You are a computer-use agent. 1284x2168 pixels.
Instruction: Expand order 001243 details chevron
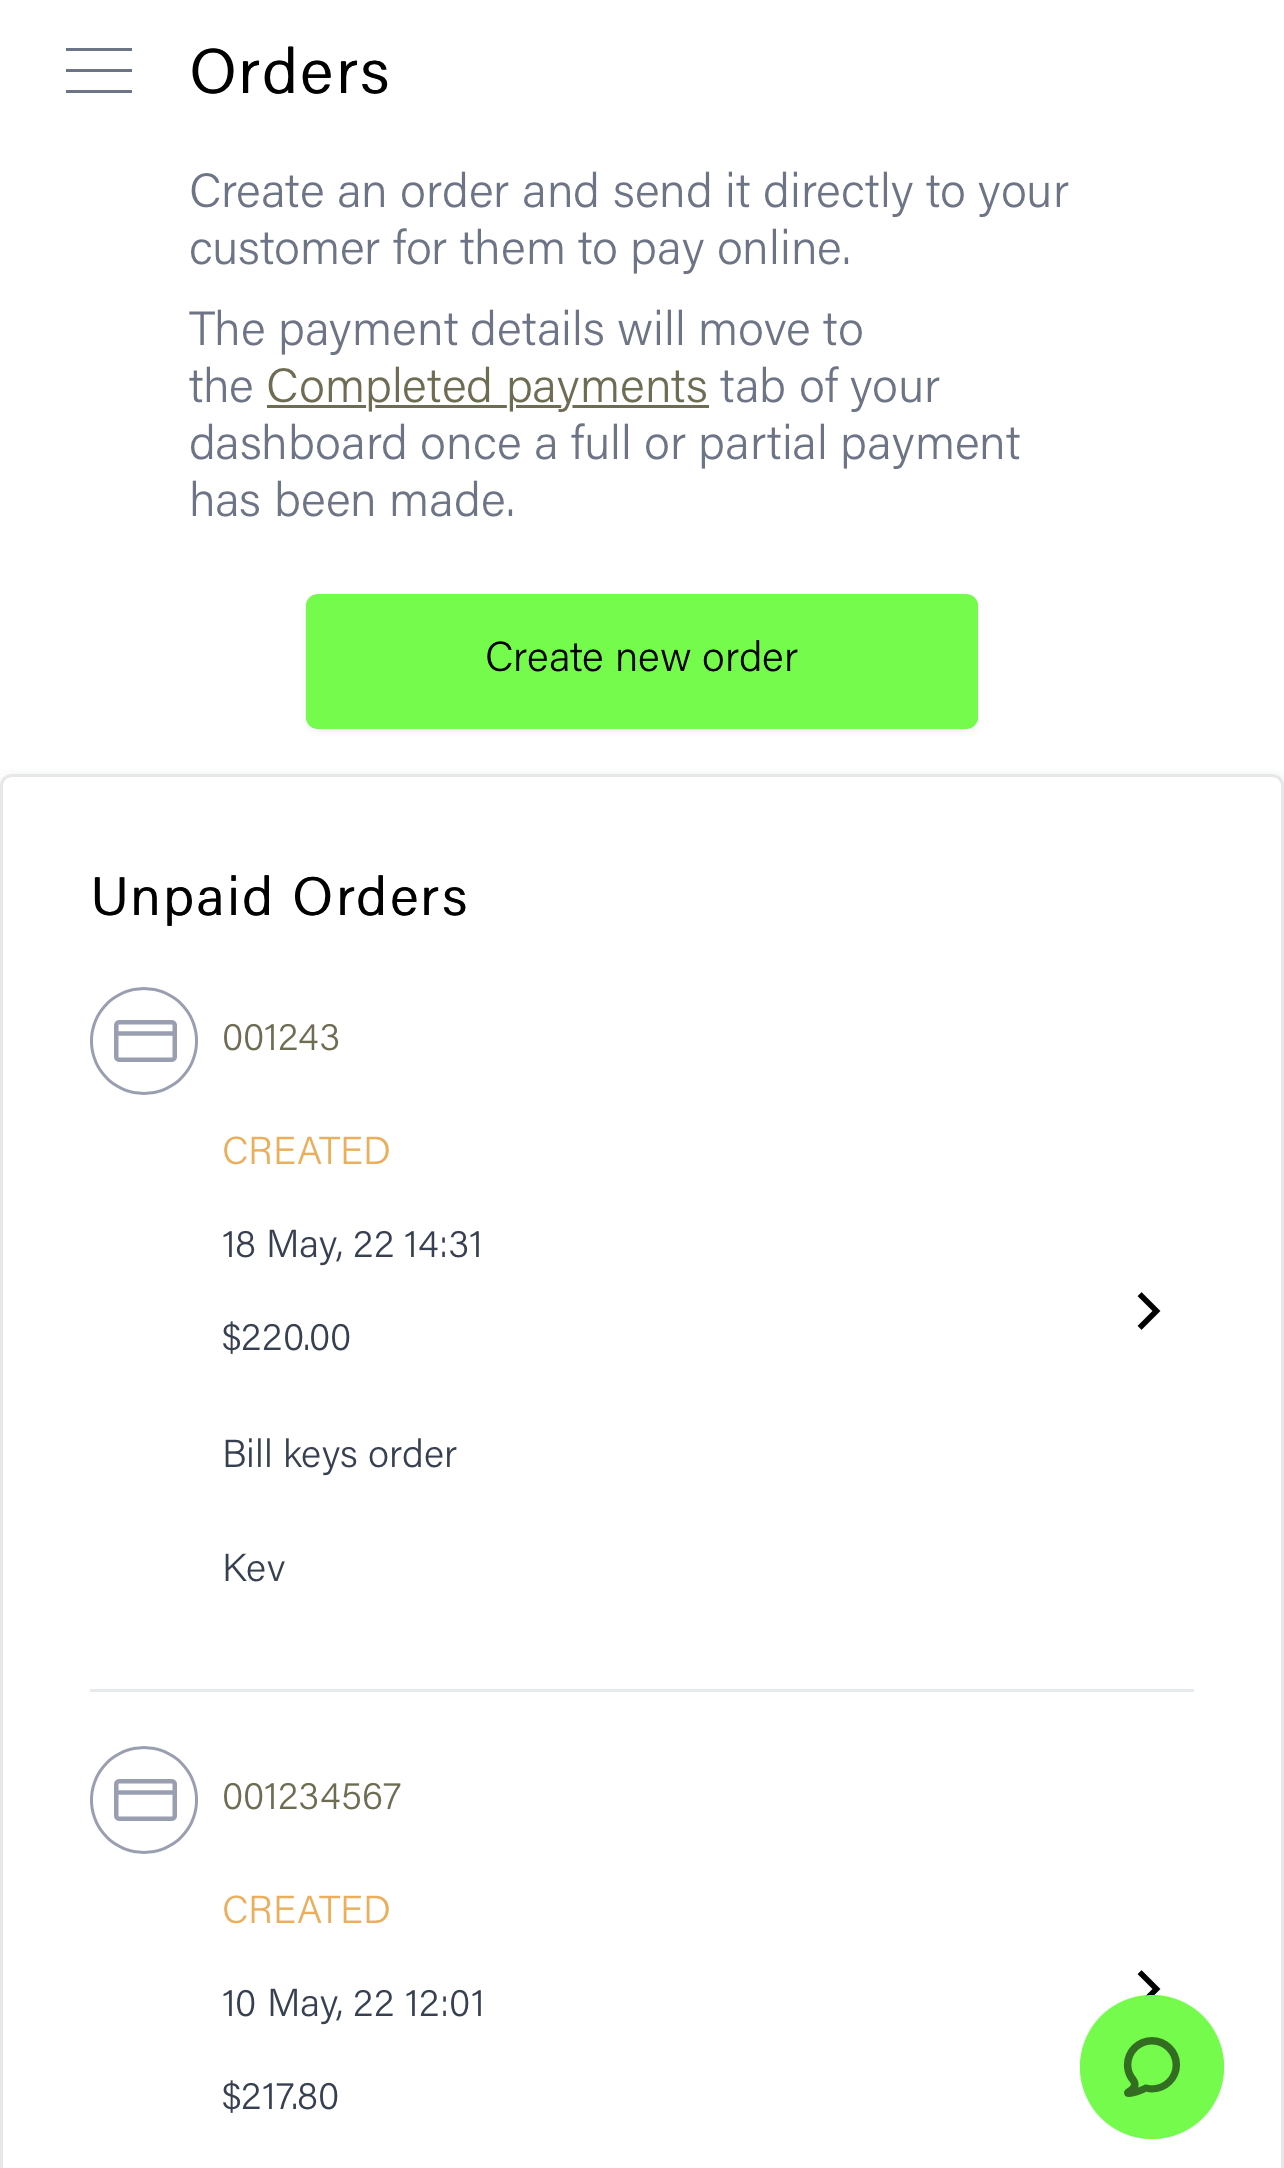coord(1148,1311)
